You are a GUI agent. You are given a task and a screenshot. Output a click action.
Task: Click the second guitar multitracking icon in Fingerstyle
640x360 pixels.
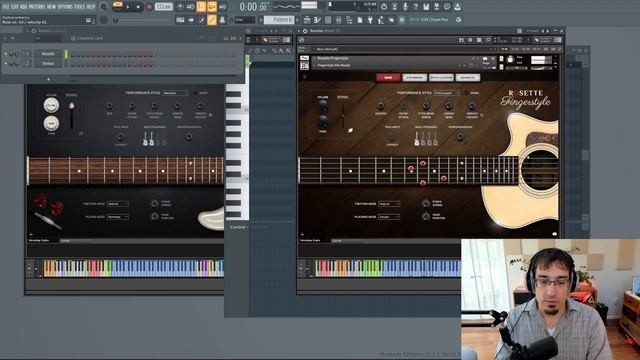click(x=423, y=139)
